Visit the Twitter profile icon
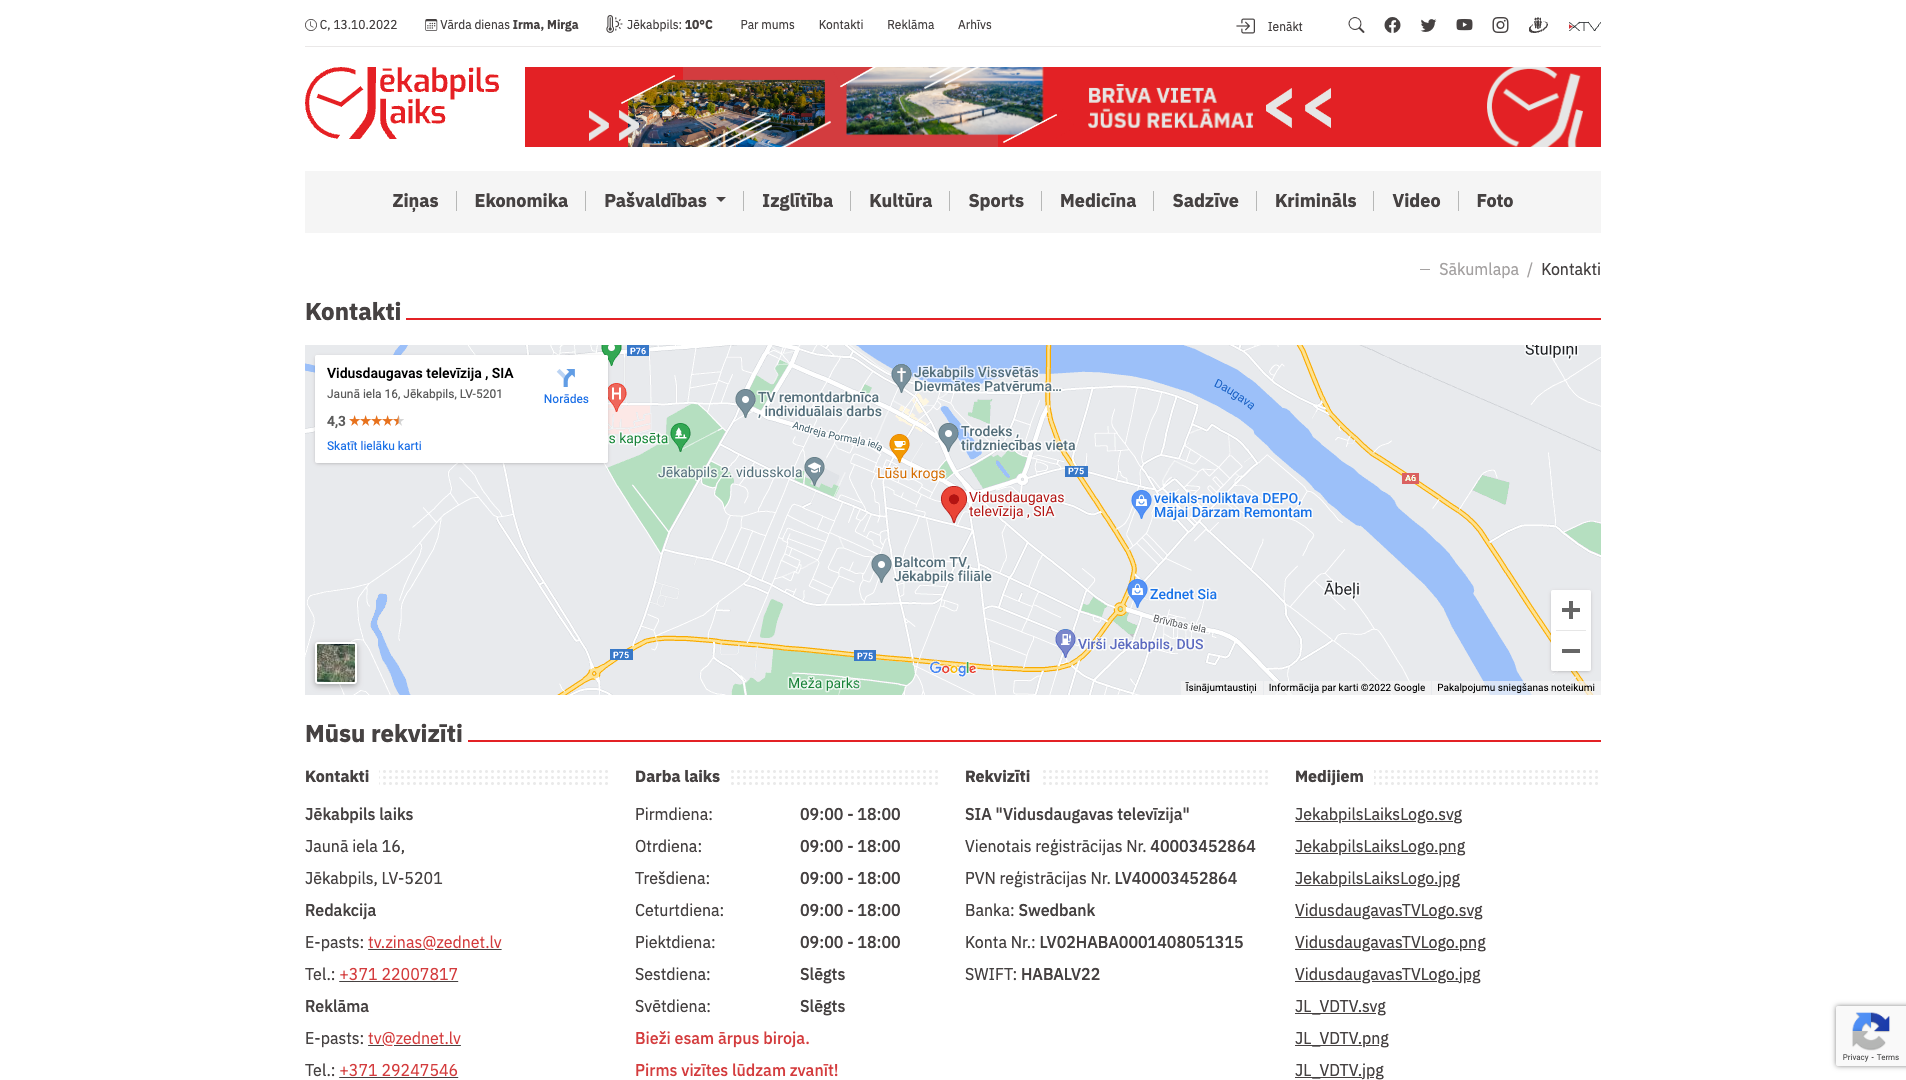1906x1080 pixels. (1428, 25)
